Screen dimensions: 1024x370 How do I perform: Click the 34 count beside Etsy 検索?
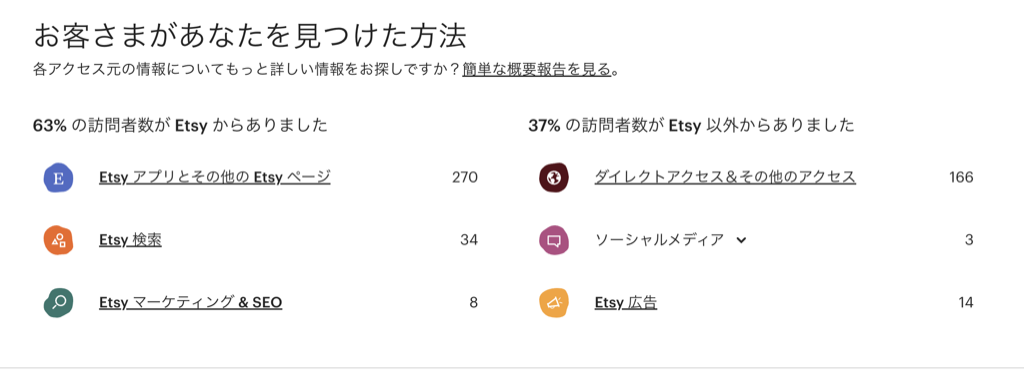pyautogui.click(x=469, y=240)
